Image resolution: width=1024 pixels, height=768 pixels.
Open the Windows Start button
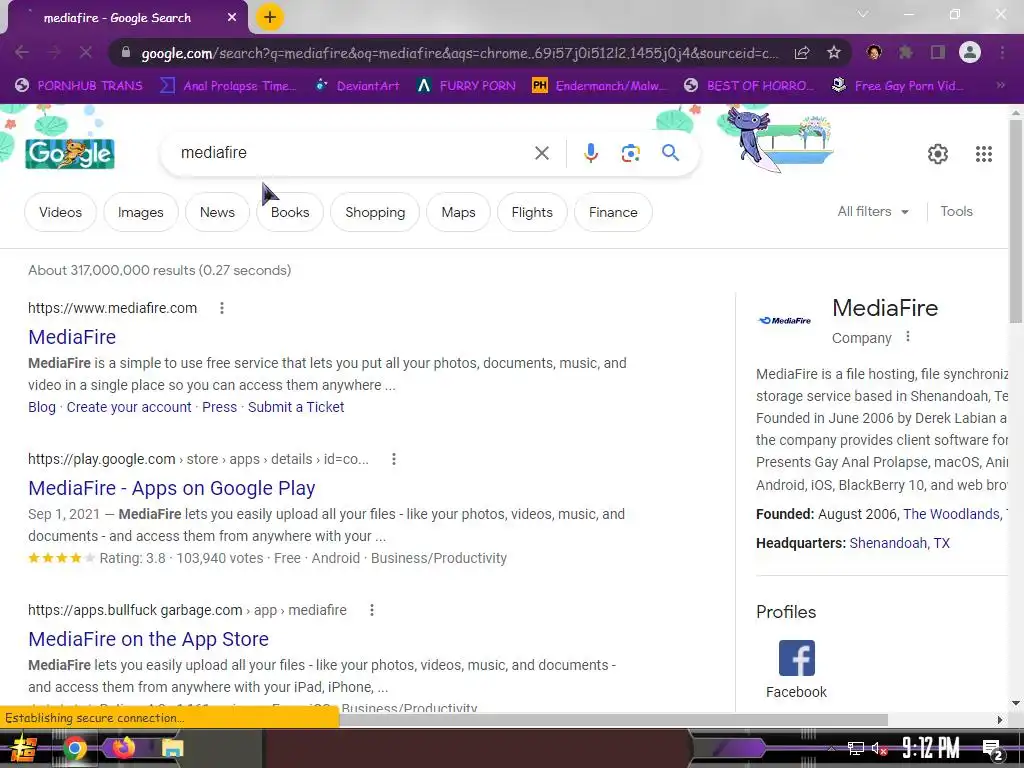[x=24, y=748]
